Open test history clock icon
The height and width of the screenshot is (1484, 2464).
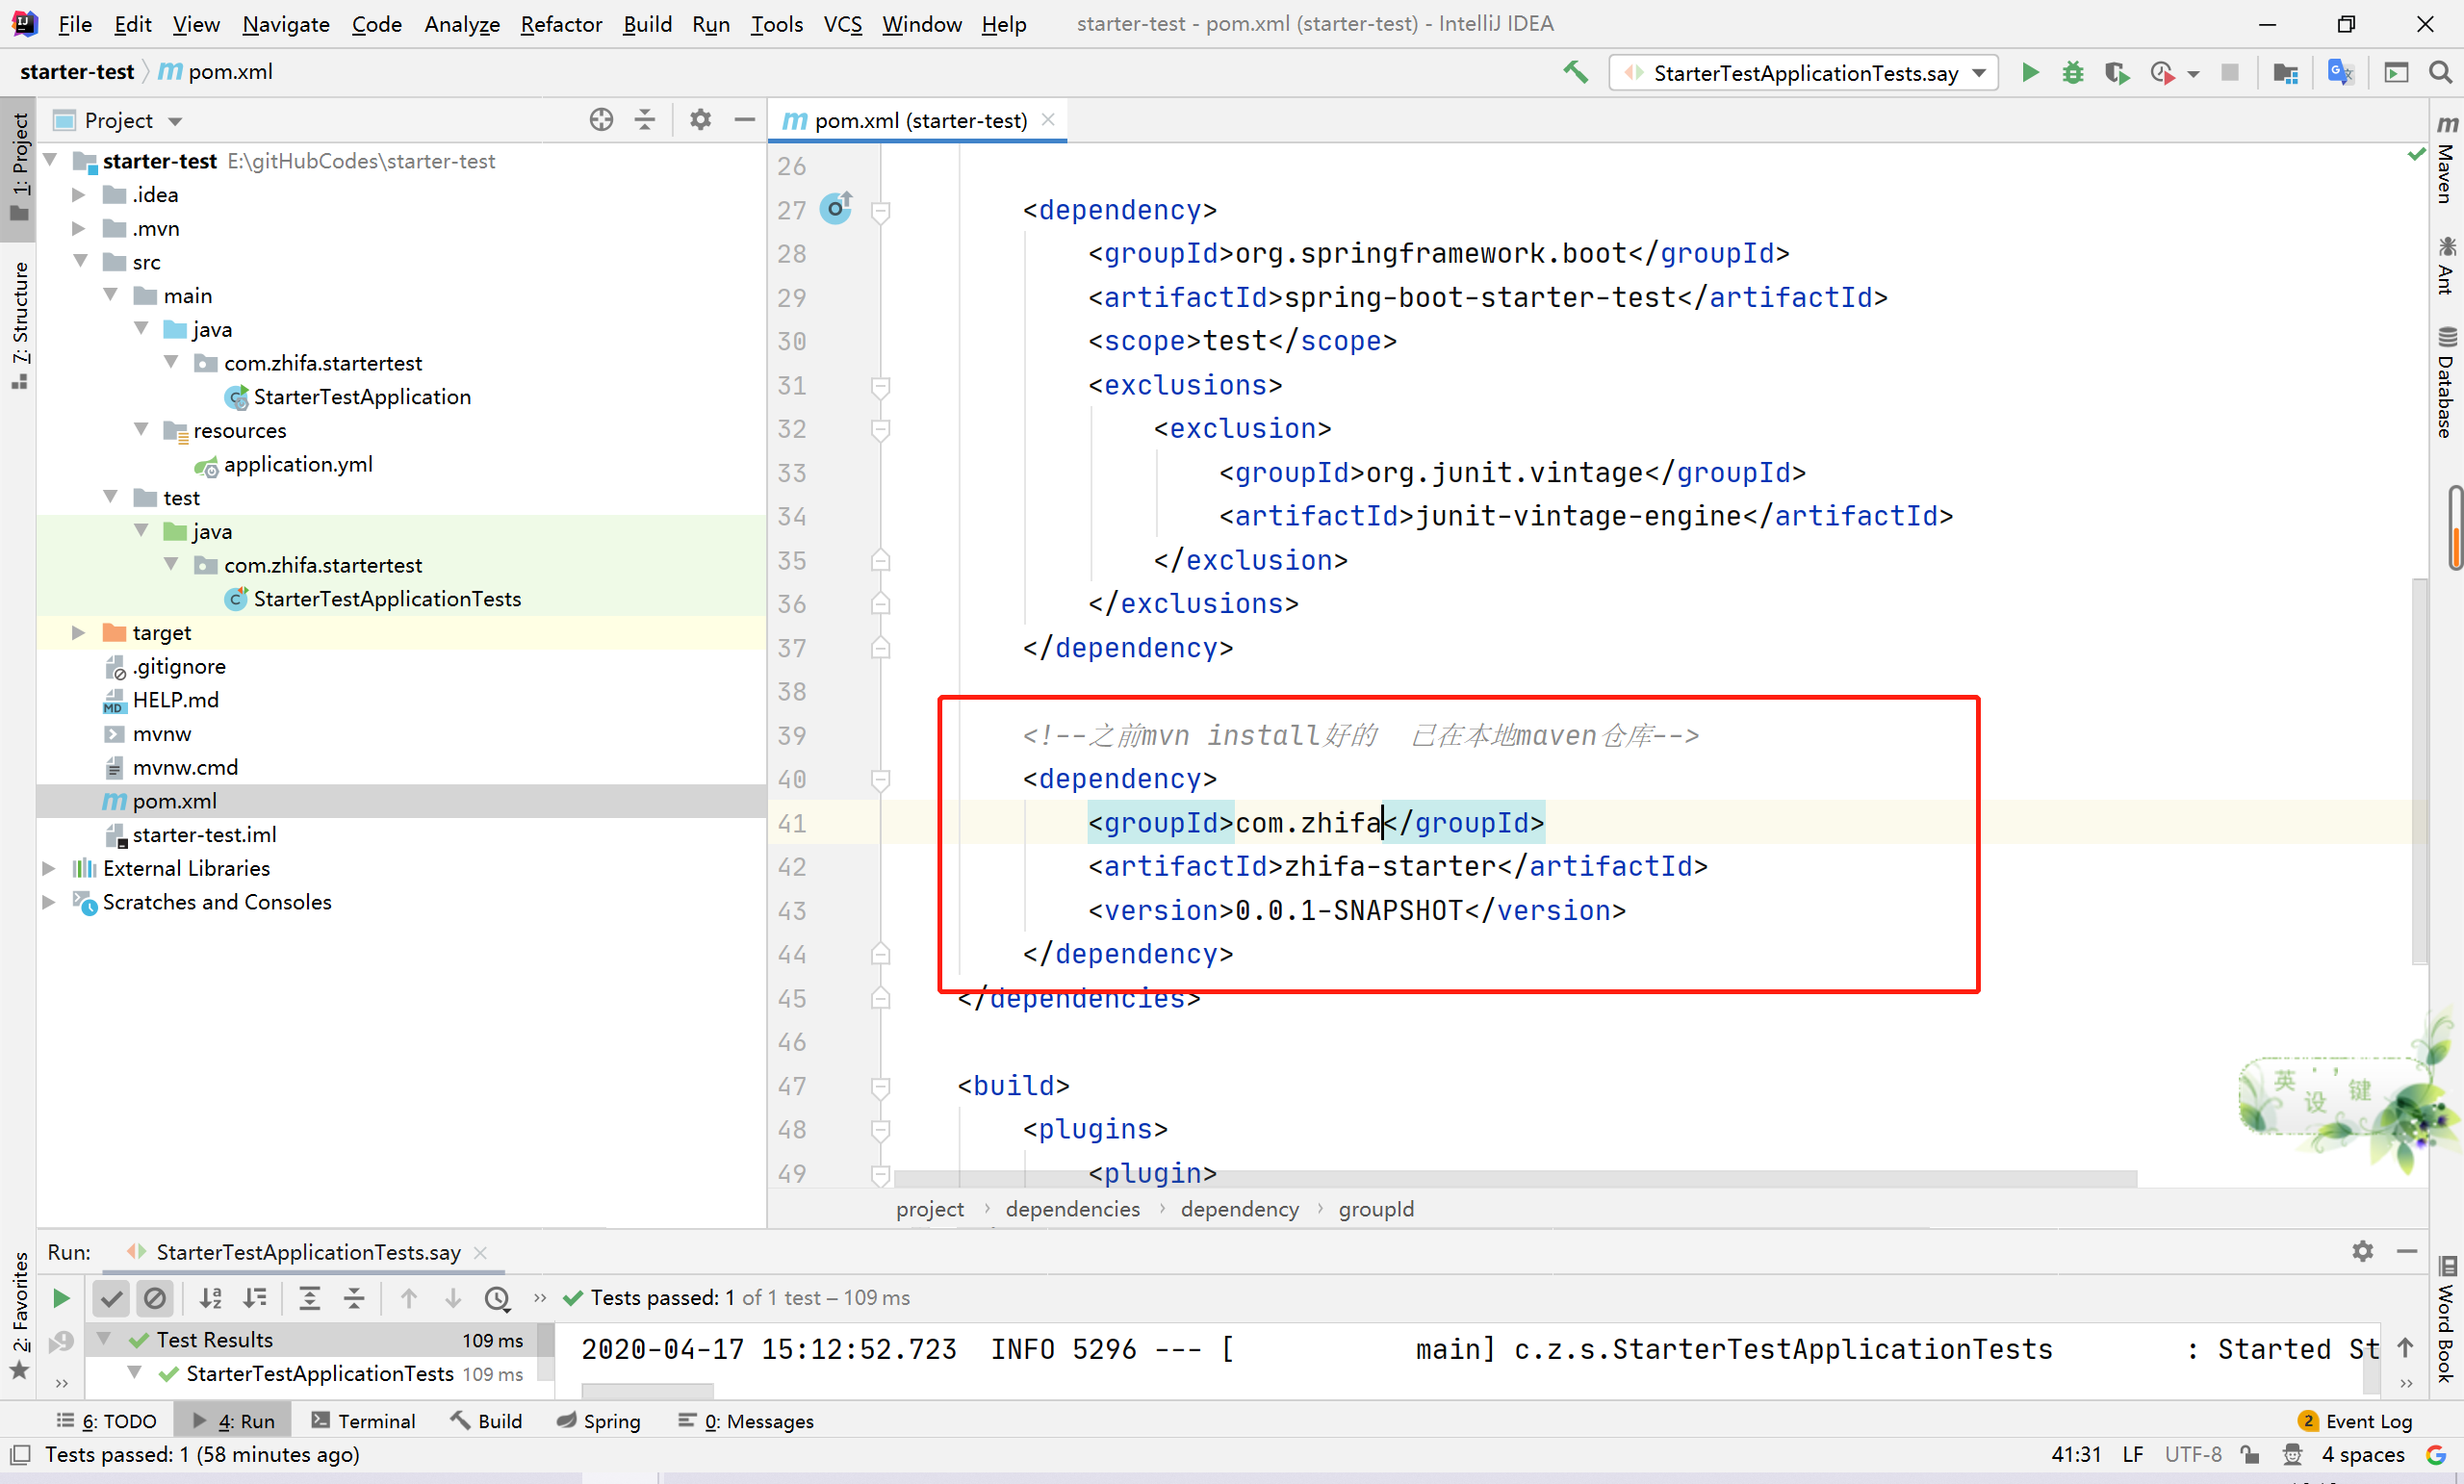click(497, 1298)
